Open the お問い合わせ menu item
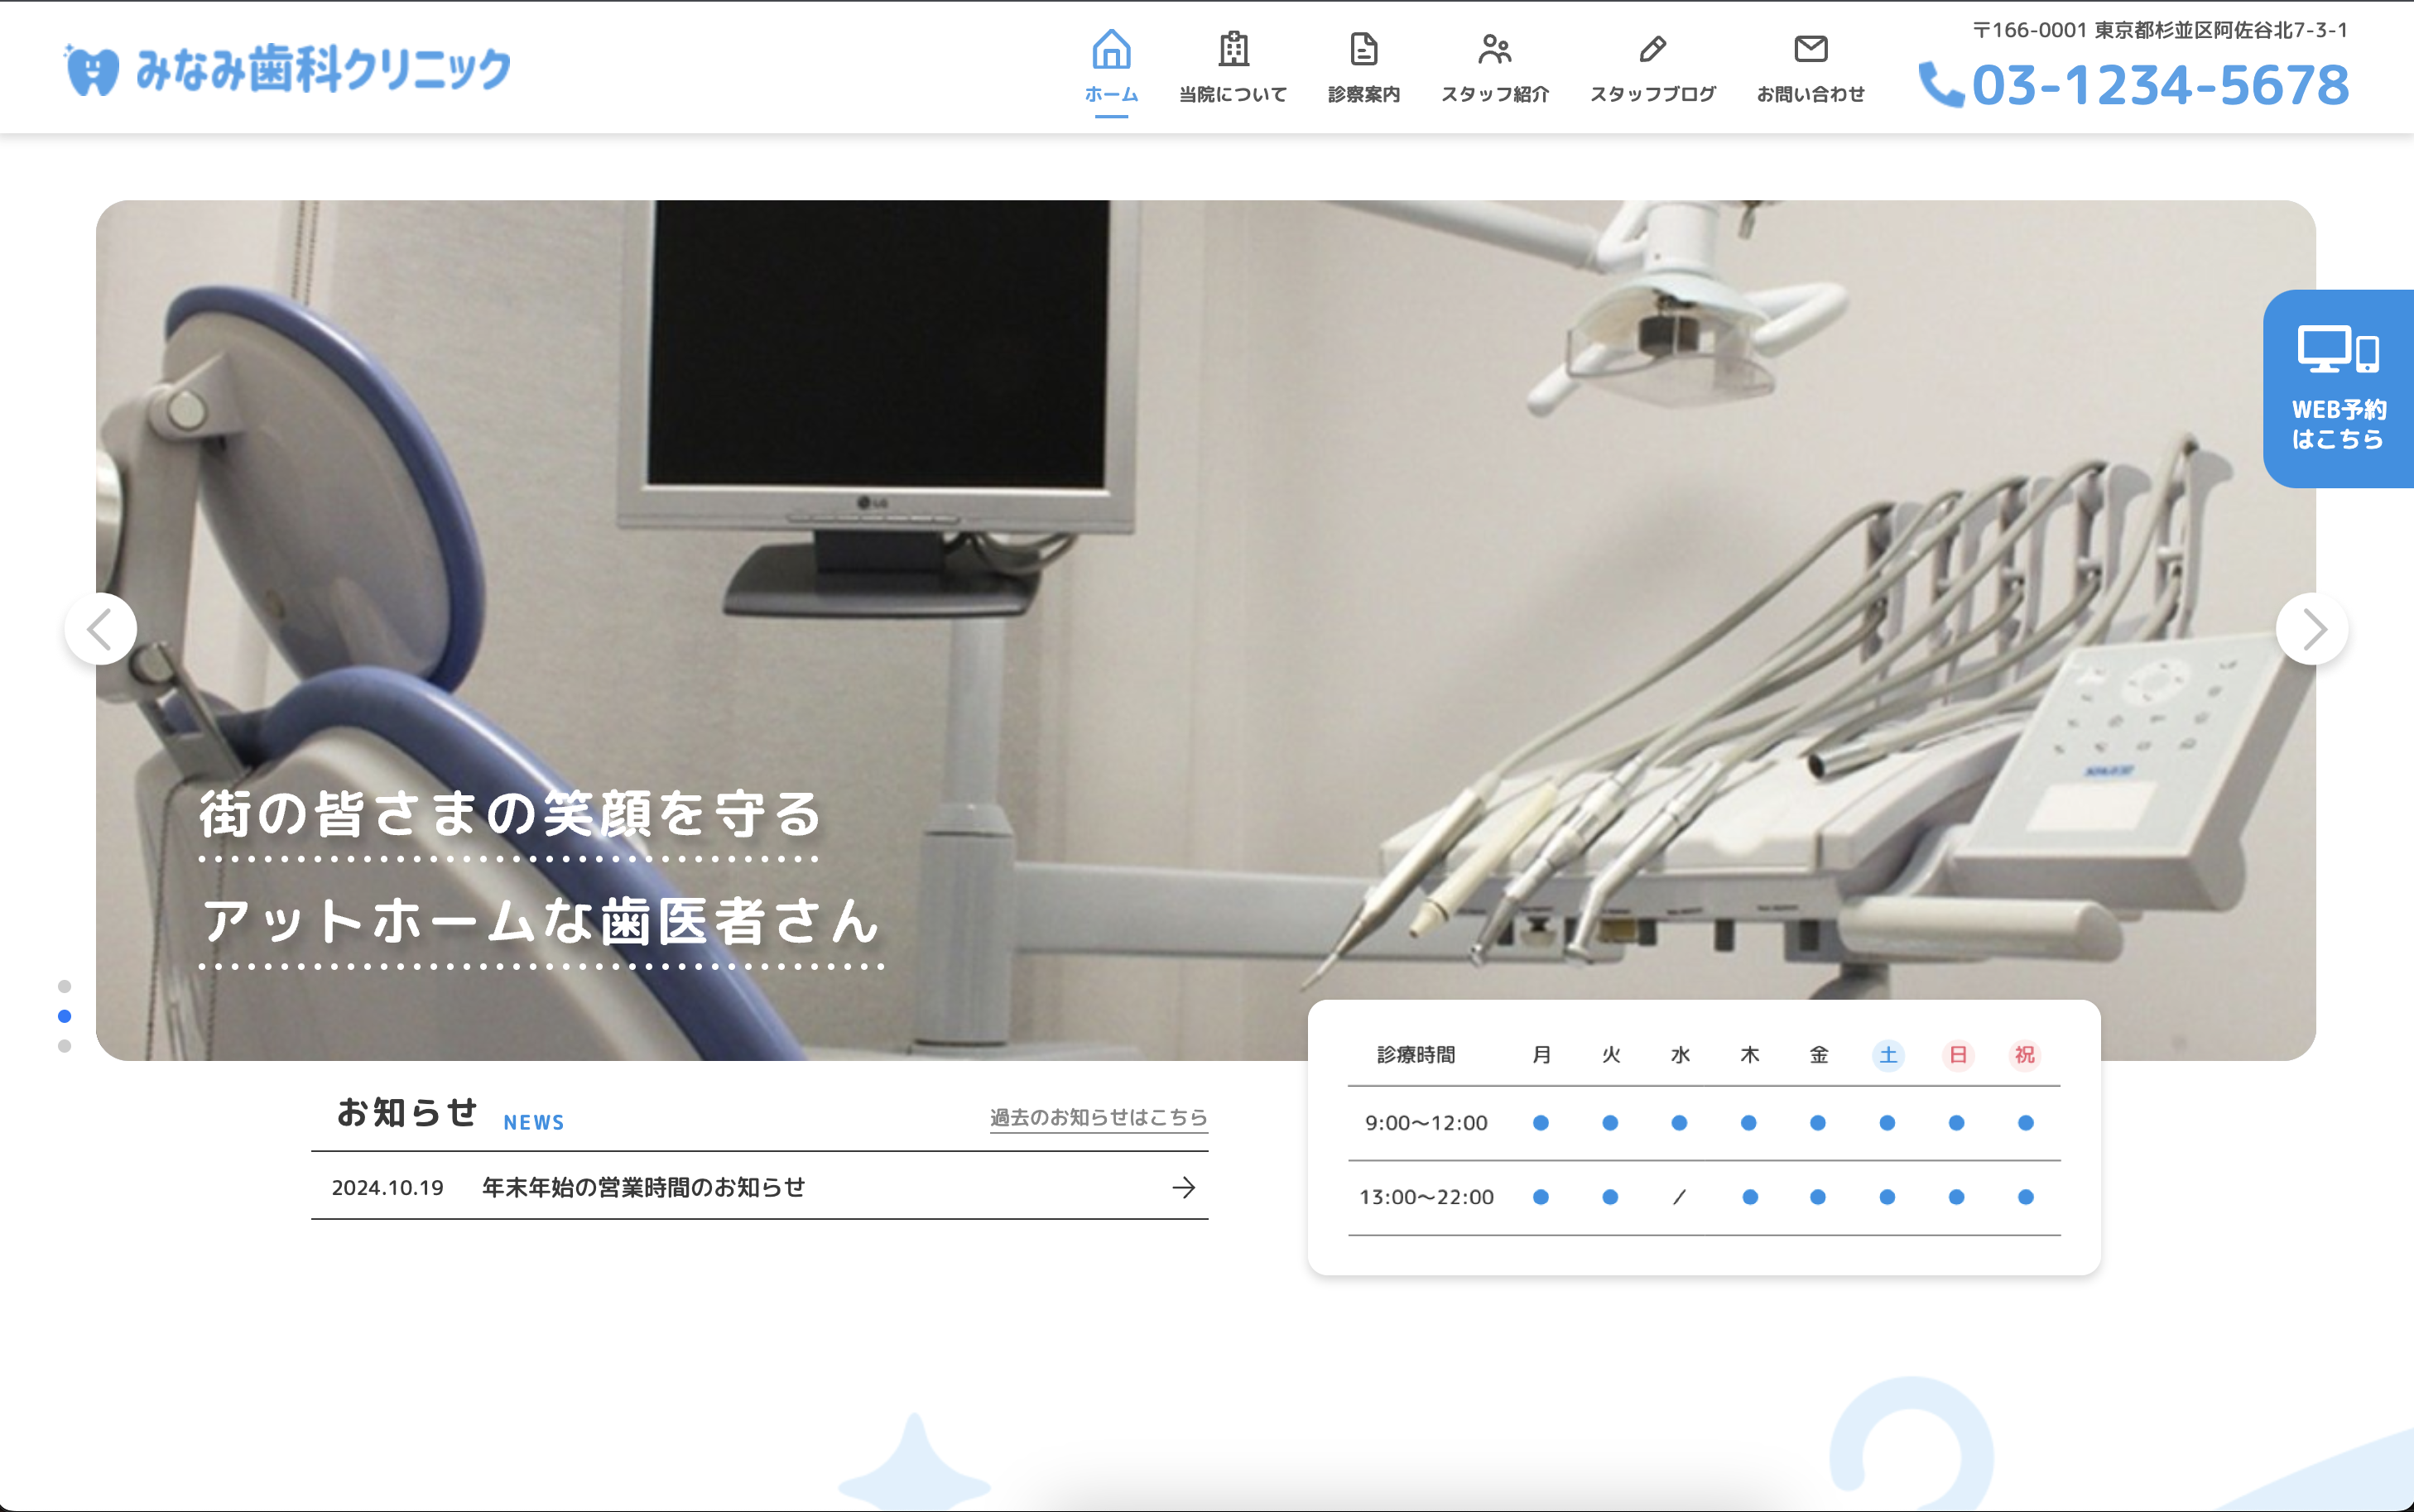This screenshot has width=2414, height=1512. (1811, 94)
